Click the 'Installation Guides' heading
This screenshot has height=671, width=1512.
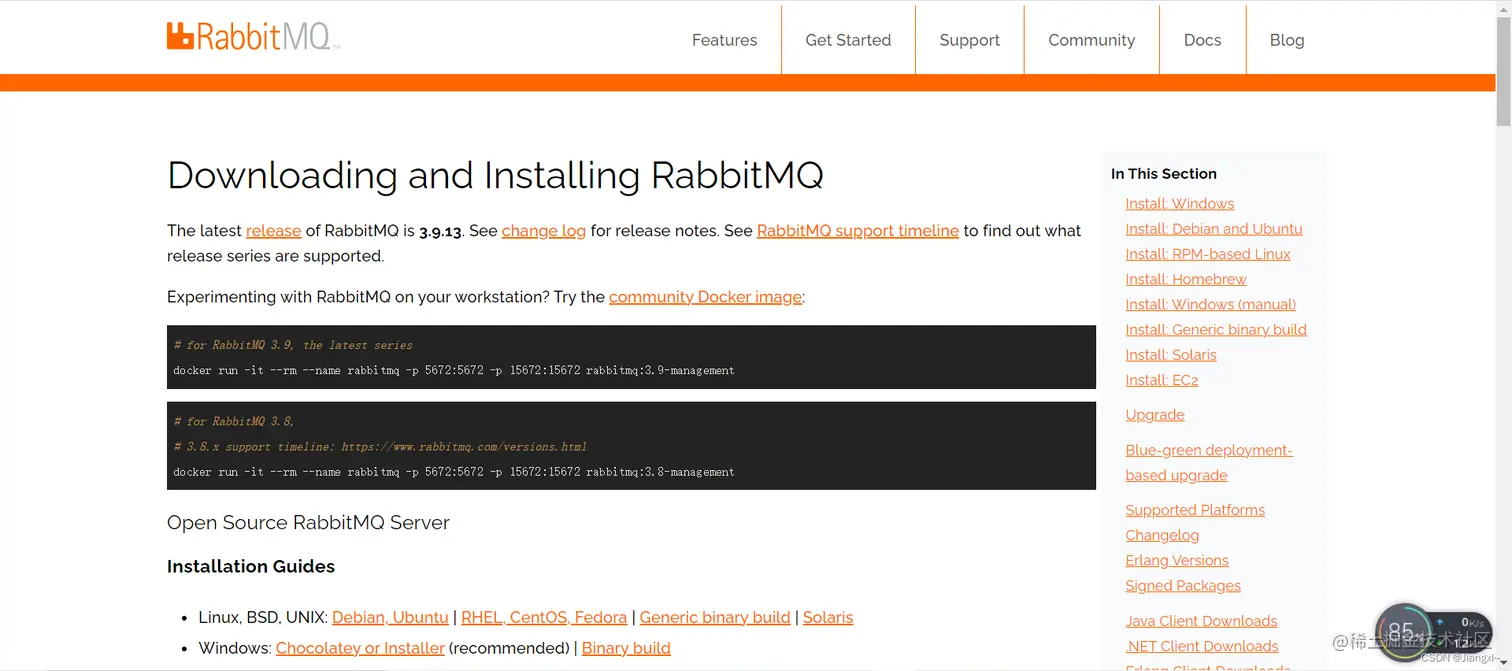(251, 567)
